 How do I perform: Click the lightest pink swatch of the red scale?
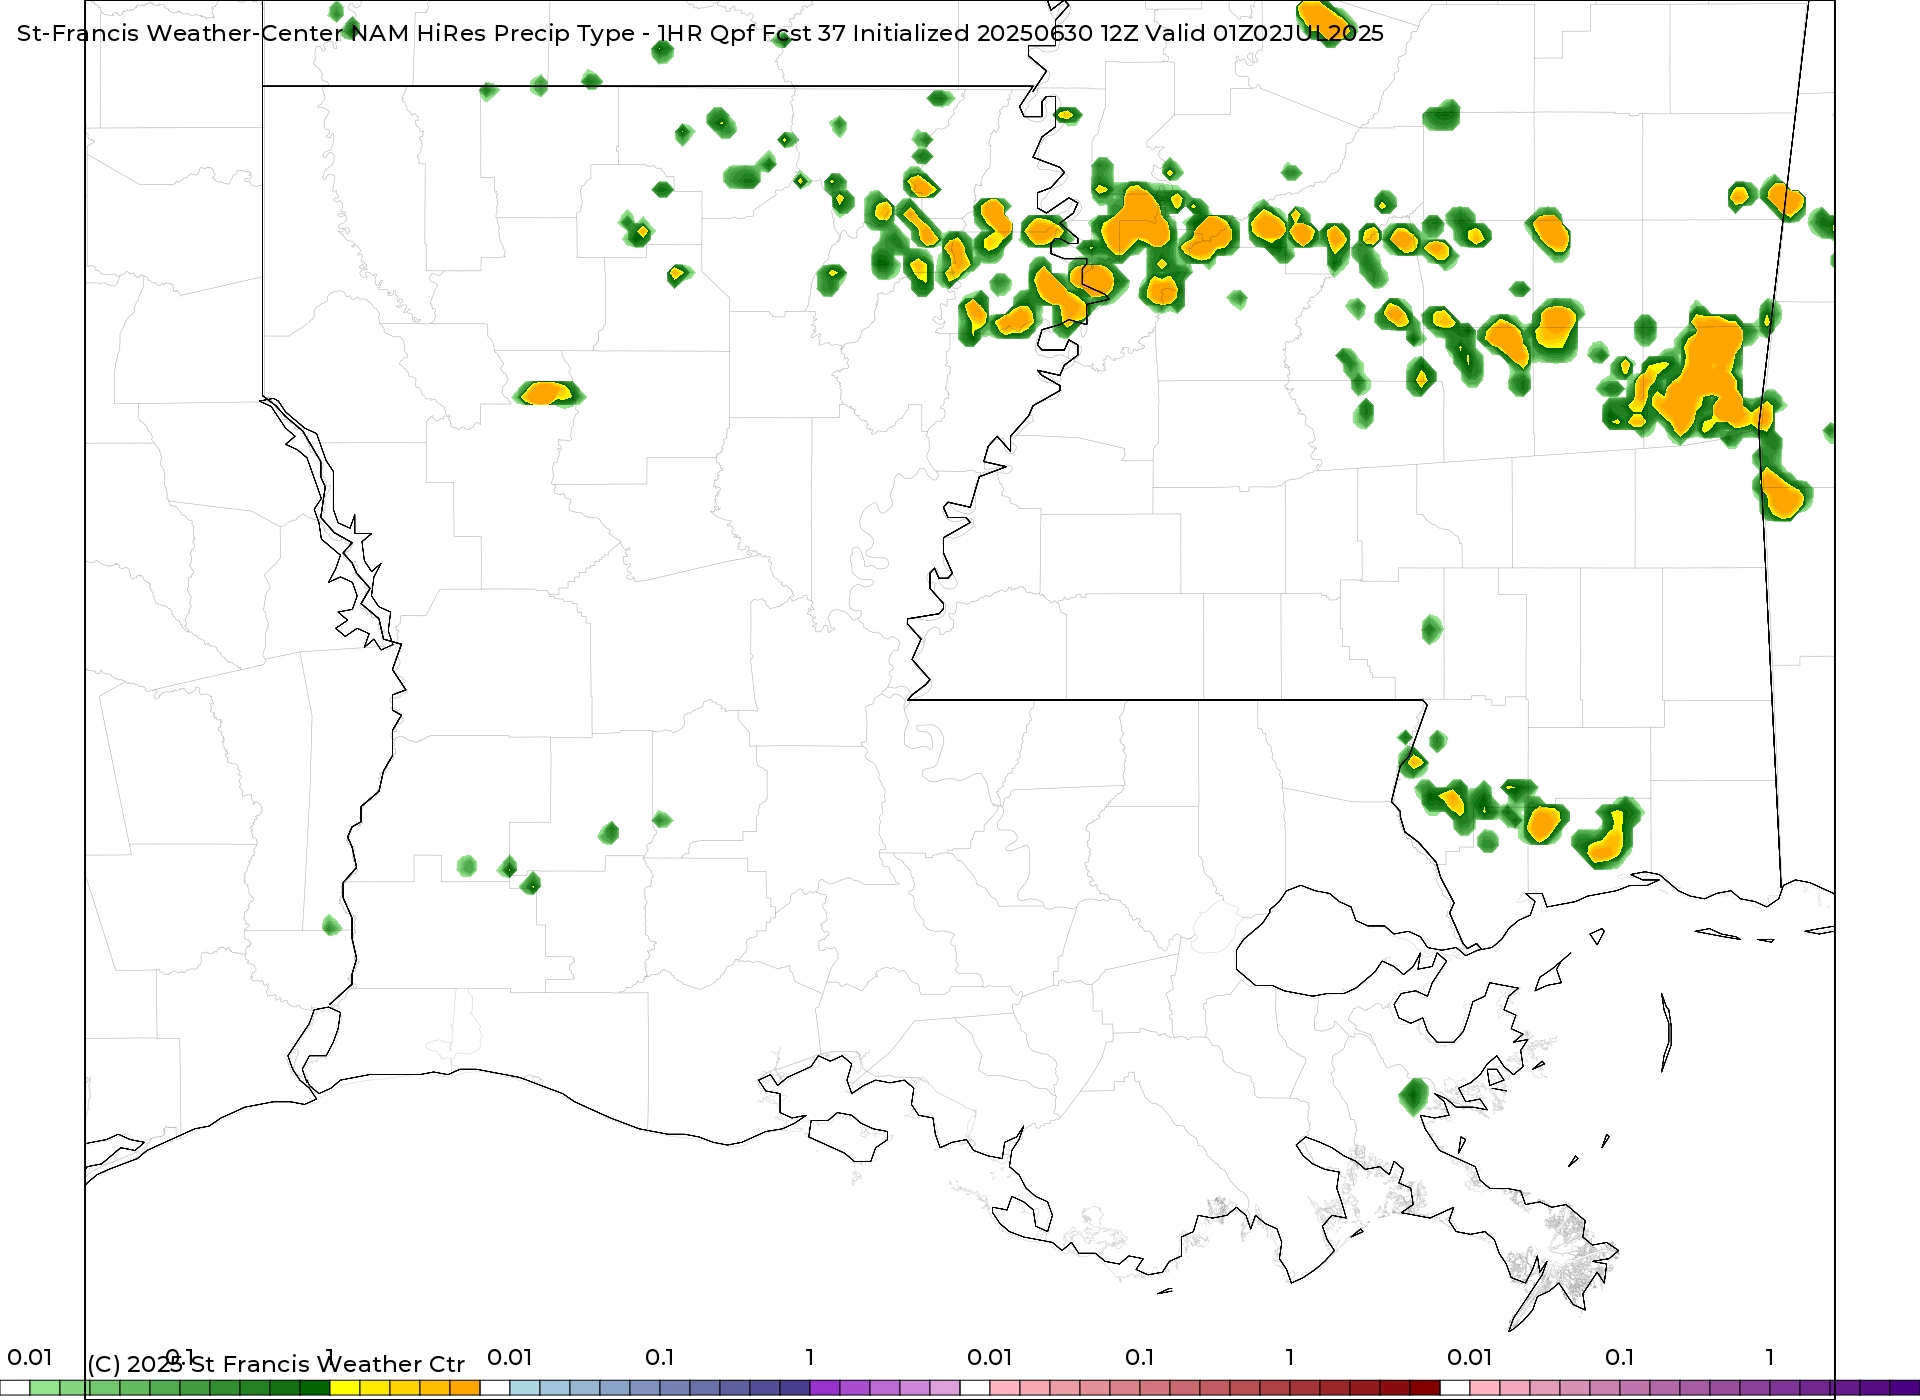1005,1388
